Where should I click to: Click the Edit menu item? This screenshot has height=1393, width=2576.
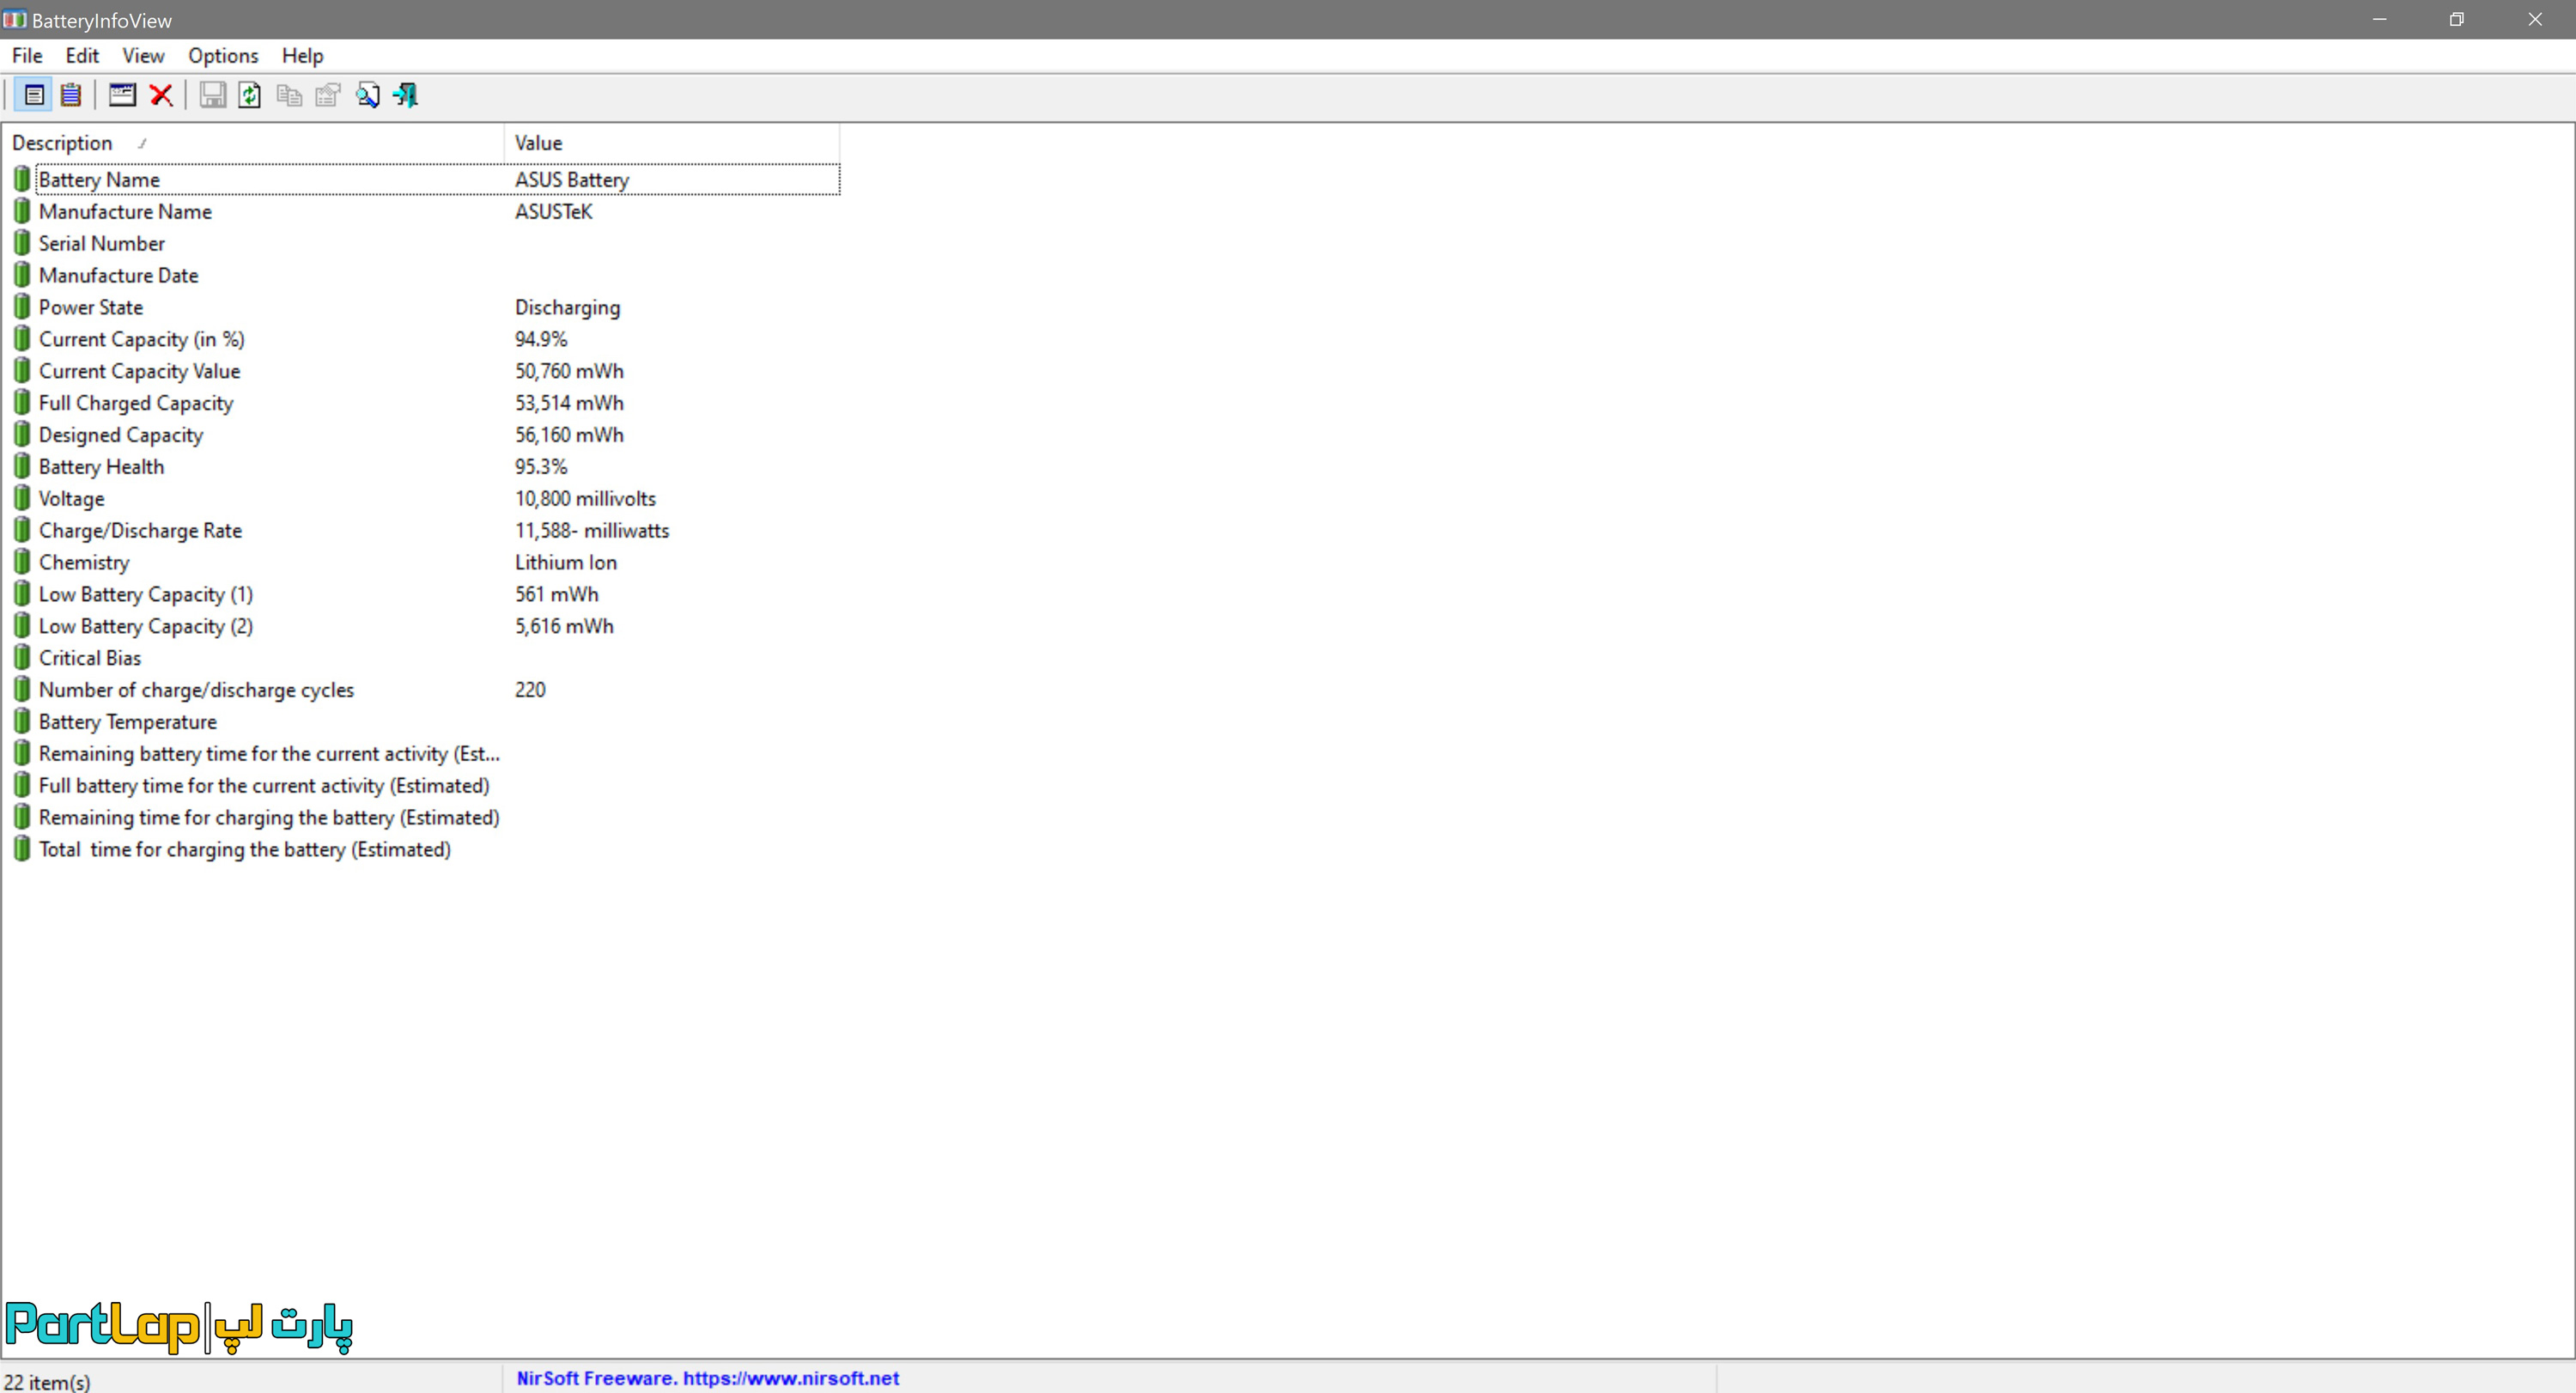coord(81,55)
